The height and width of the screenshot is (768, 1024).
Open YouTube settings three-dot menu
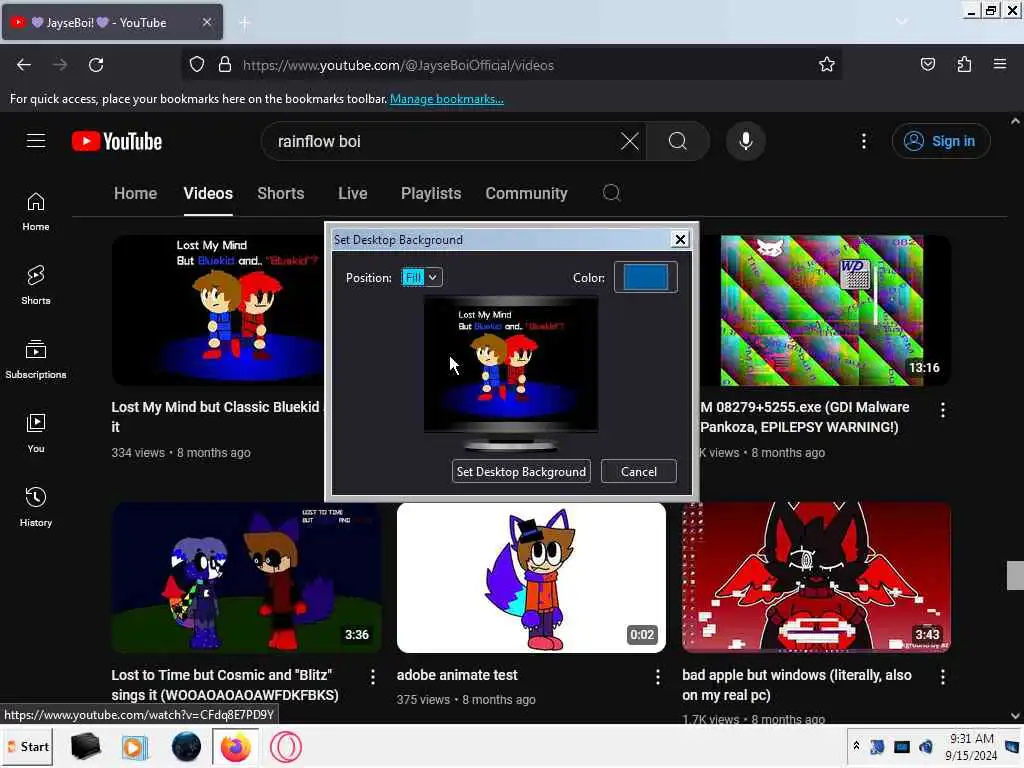[863, 141]
